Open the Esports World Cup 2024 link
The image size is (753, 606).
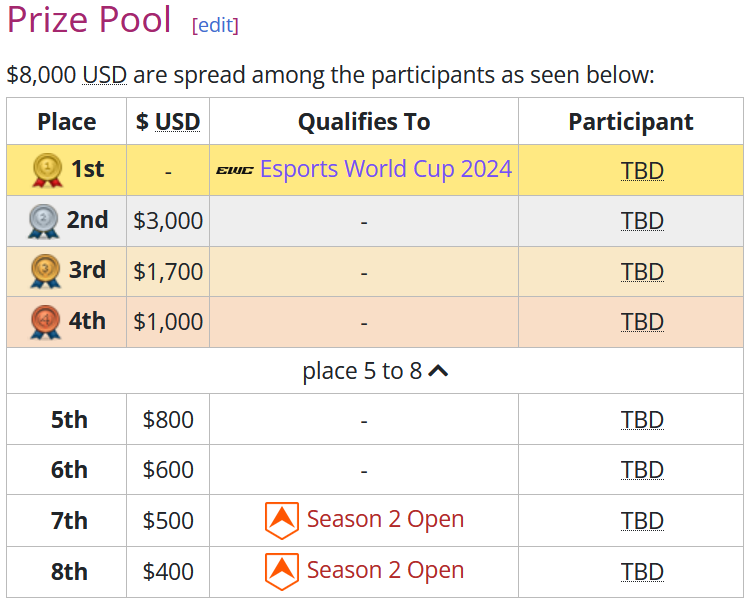[x=385, y=169]
